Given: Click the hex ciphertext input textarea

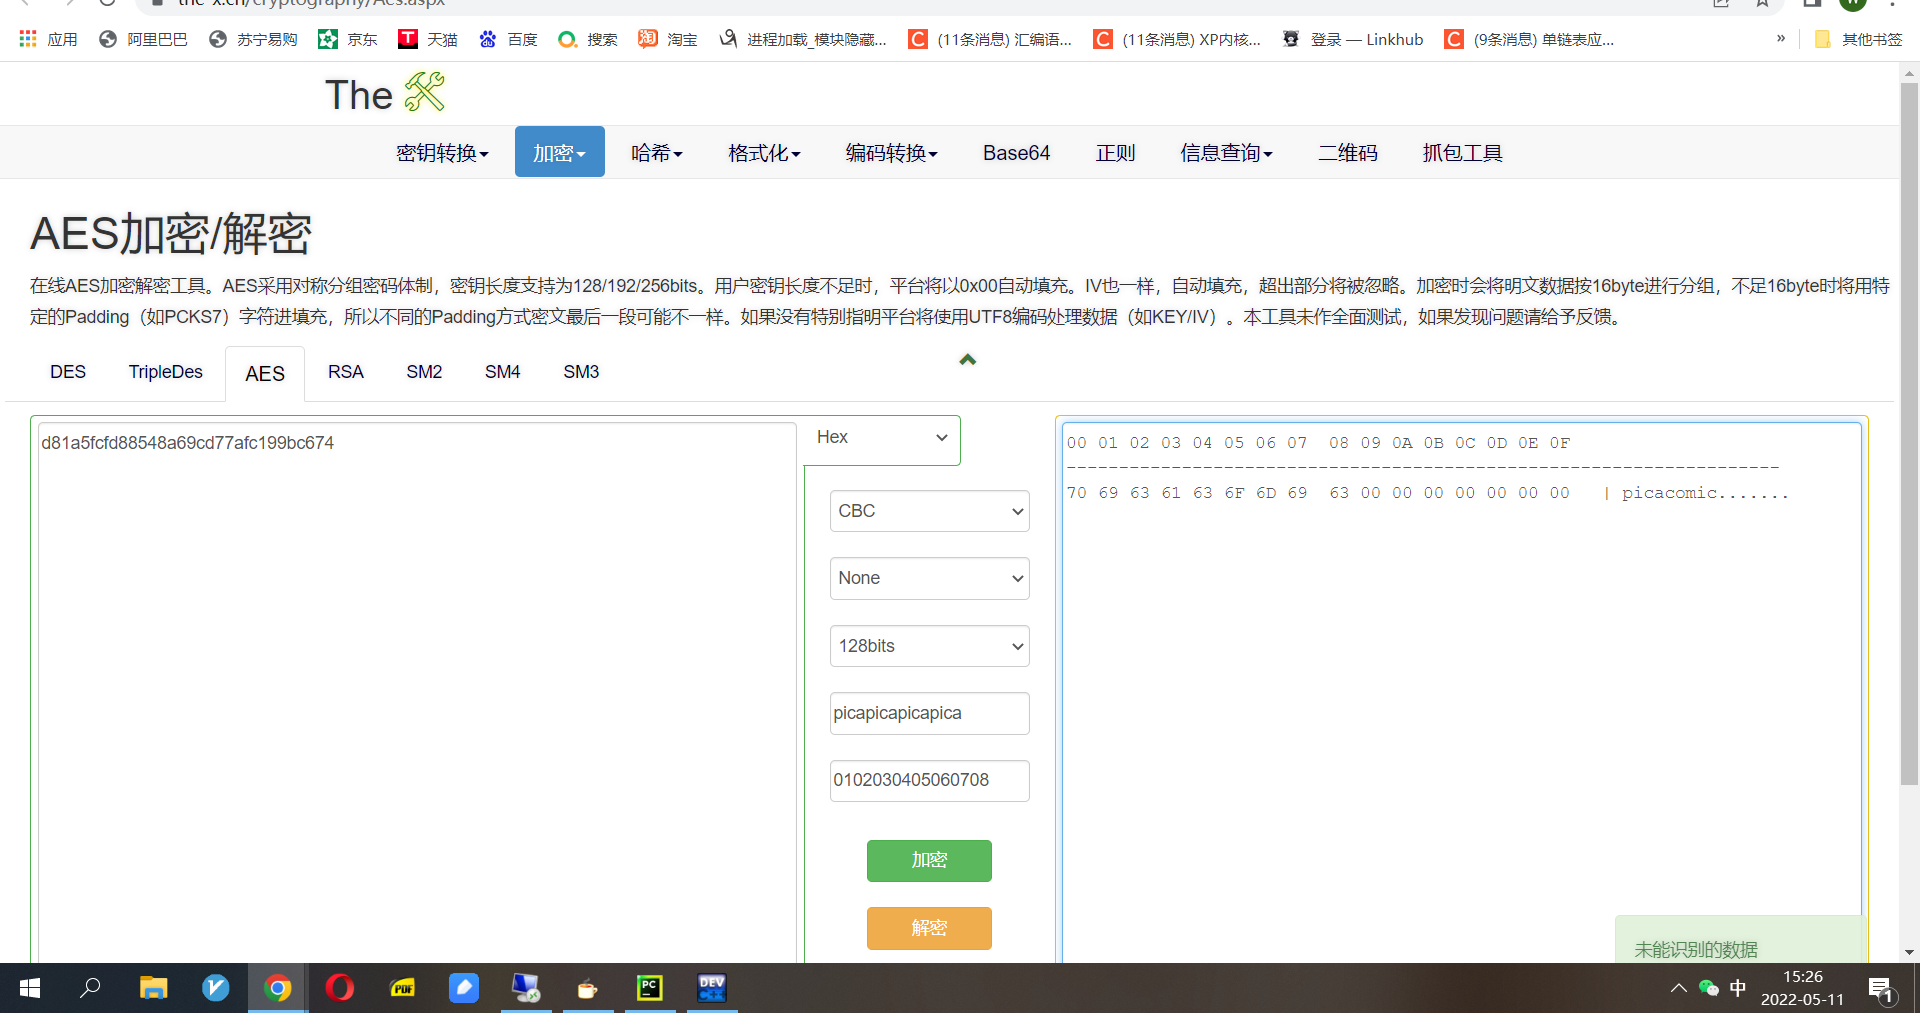Looking at the screenshot, I should click(x=417, y=692).
